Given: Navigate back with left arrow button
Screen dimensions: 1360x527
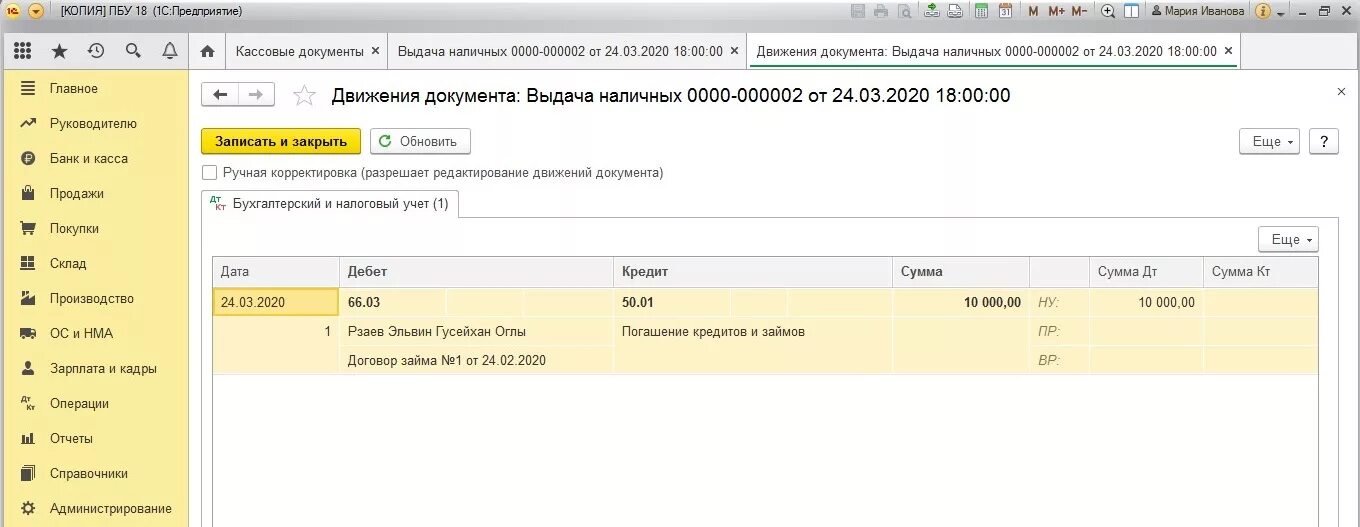Looking at the screenshot, I should point(220,94).
